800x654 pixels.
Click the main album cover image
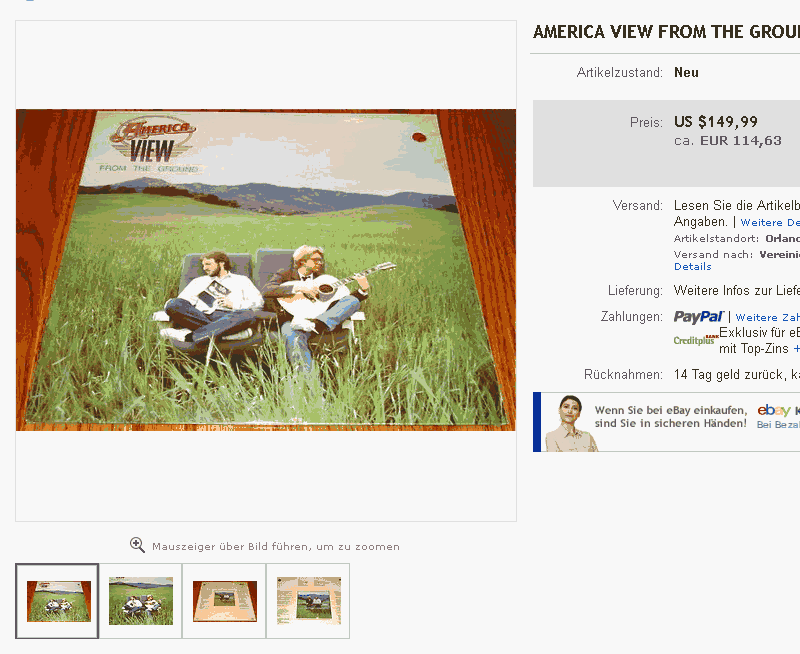coord(266,270)
